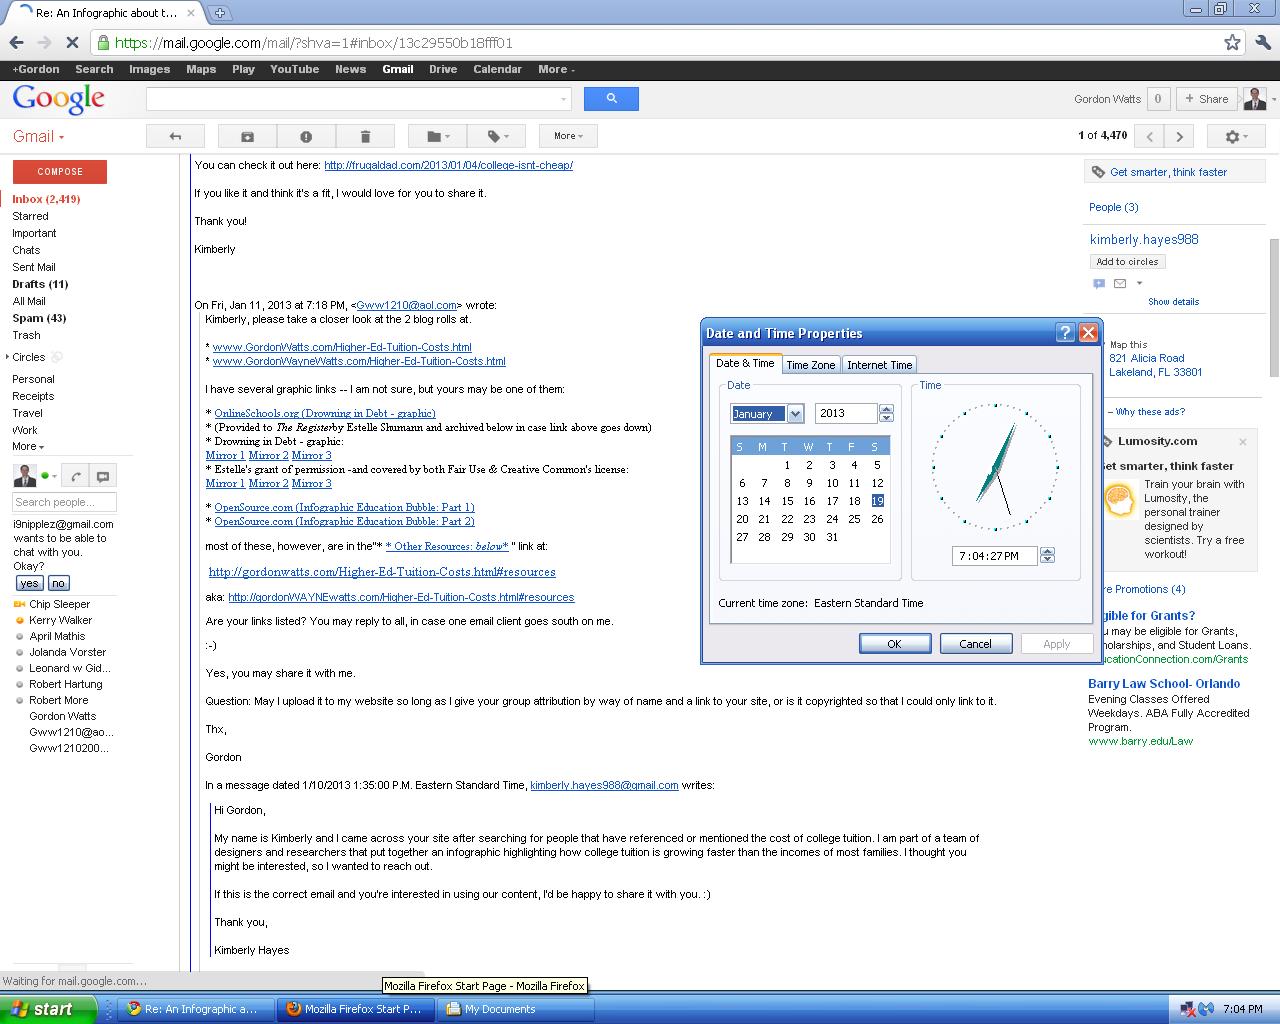Click OK in Date and Time Properties

tap(894, 644)
